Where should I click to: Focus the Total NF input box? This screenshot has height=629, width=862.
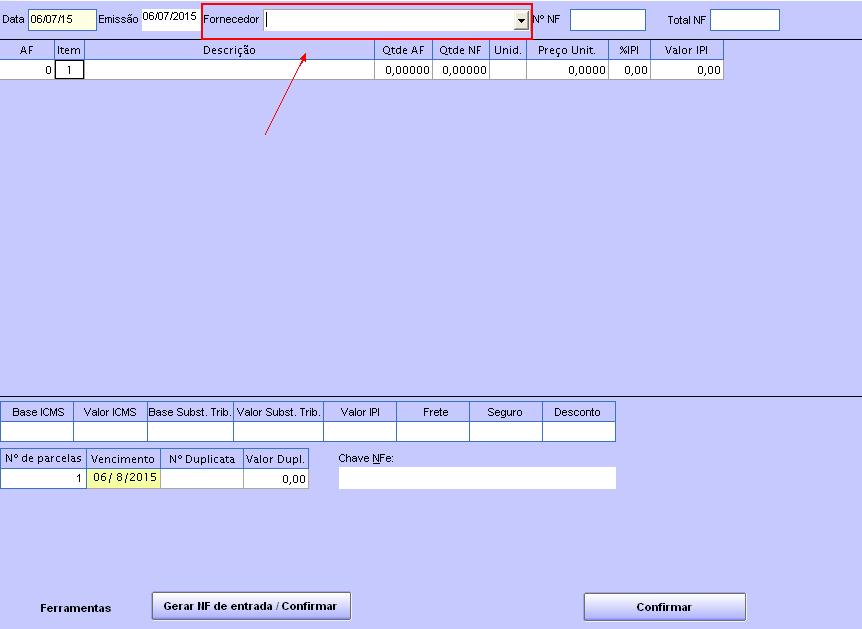745,20
